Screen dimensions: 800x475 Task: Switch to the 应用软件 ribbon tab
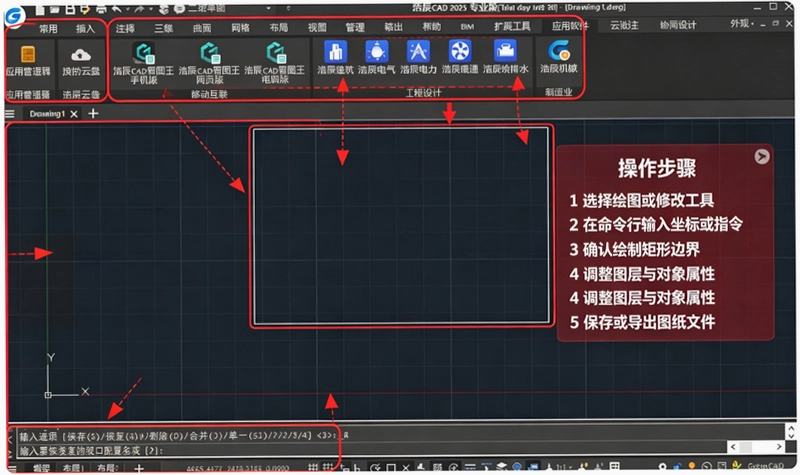point(570,26)
